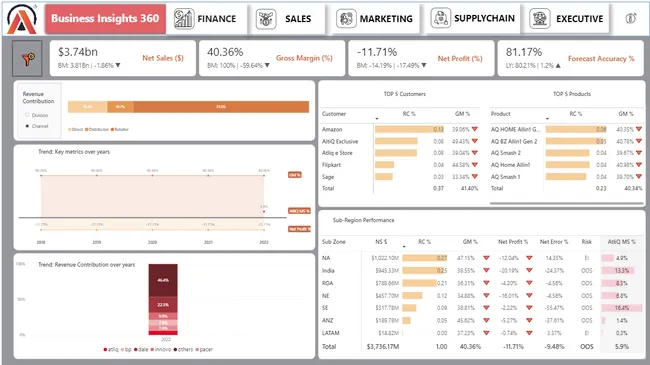Click Flipkart's GM % down-arrow indicator

coord(475,165)
